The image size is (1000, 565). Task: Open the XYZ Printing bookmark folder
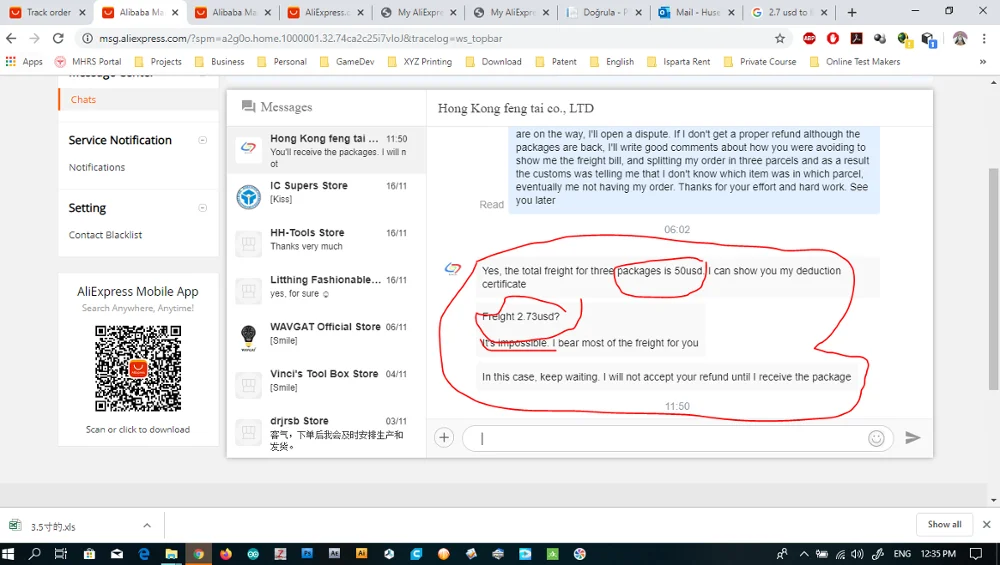(420, 61)
